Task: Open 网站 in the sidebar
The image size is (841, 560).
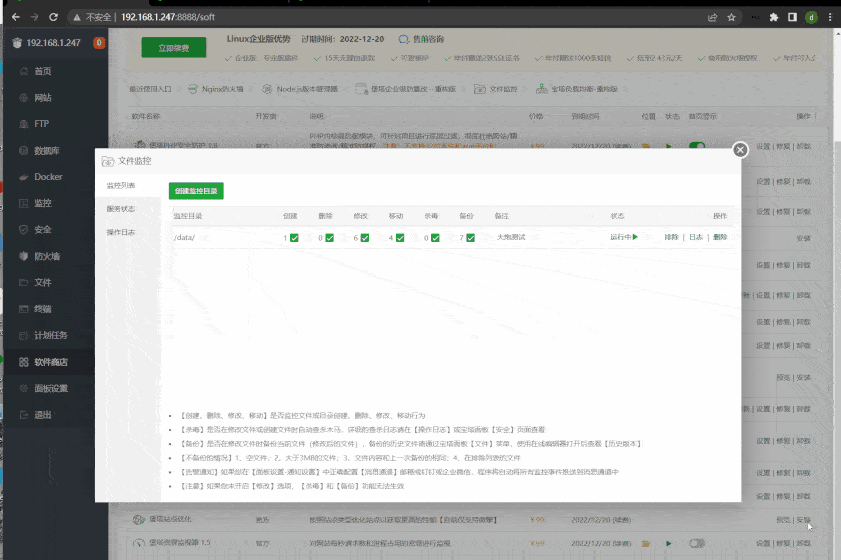Action: tap(43, 98)
